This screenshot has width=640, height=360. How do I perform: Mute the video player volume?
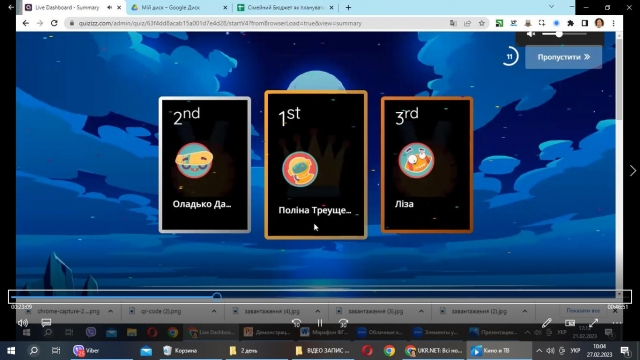(22, 323)
